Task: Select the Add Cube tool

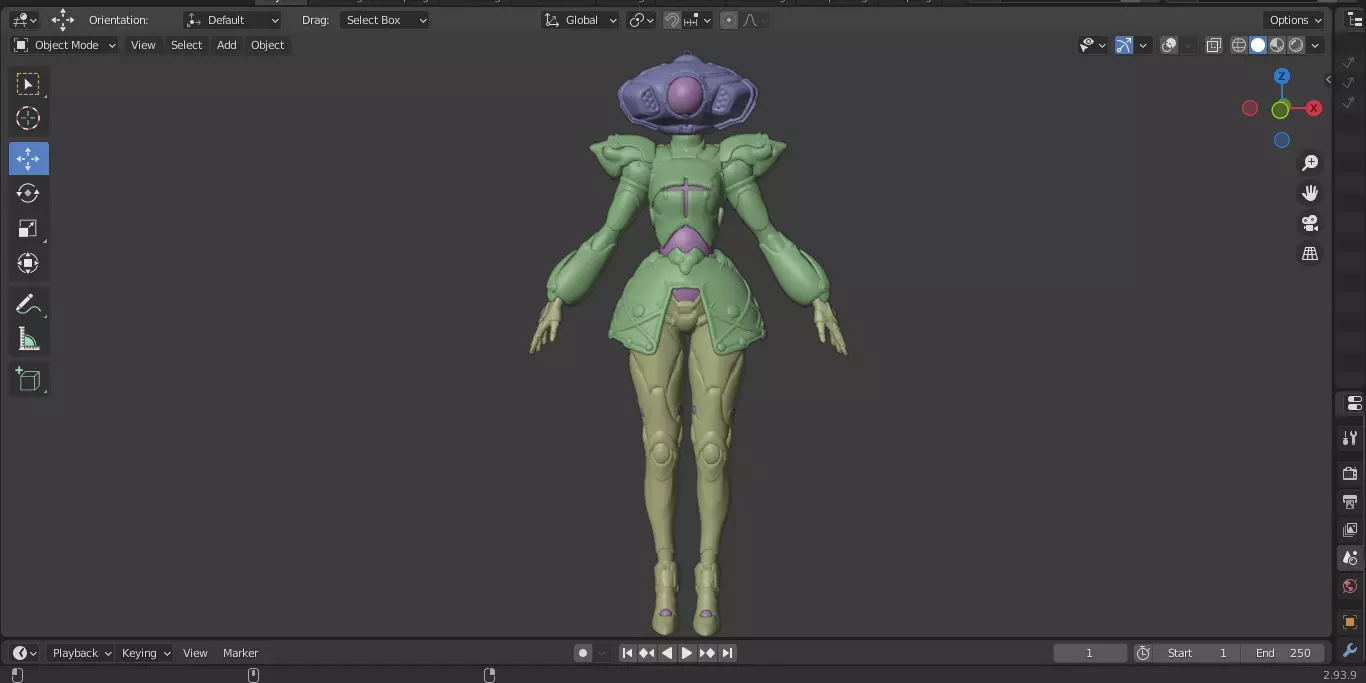Action: tap(28, 380)
